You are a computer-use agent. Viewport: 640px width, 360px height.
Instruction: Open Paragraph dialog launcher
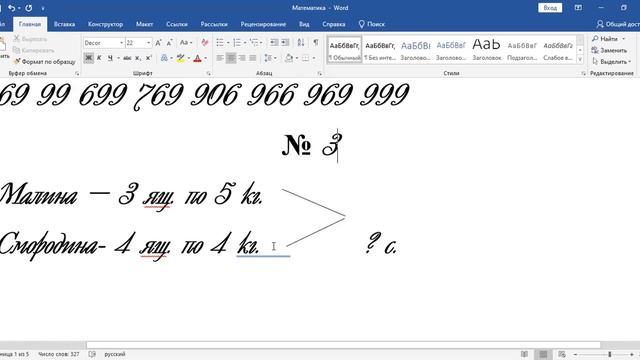[320, 73]
